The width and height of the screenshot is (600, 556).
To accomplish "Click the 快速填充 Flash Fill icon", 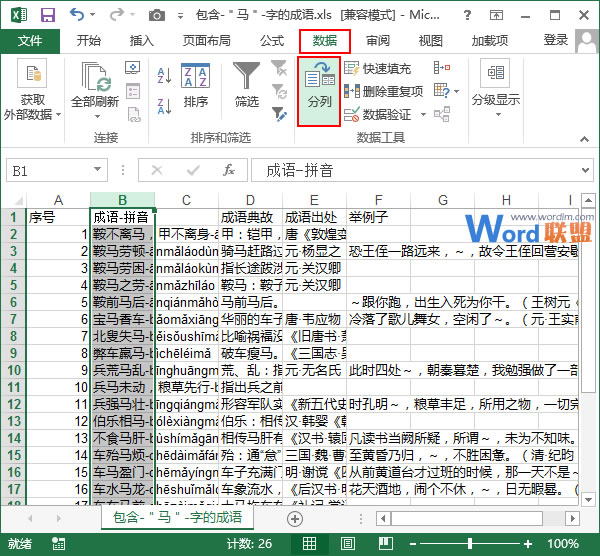I will click(352, 69).
